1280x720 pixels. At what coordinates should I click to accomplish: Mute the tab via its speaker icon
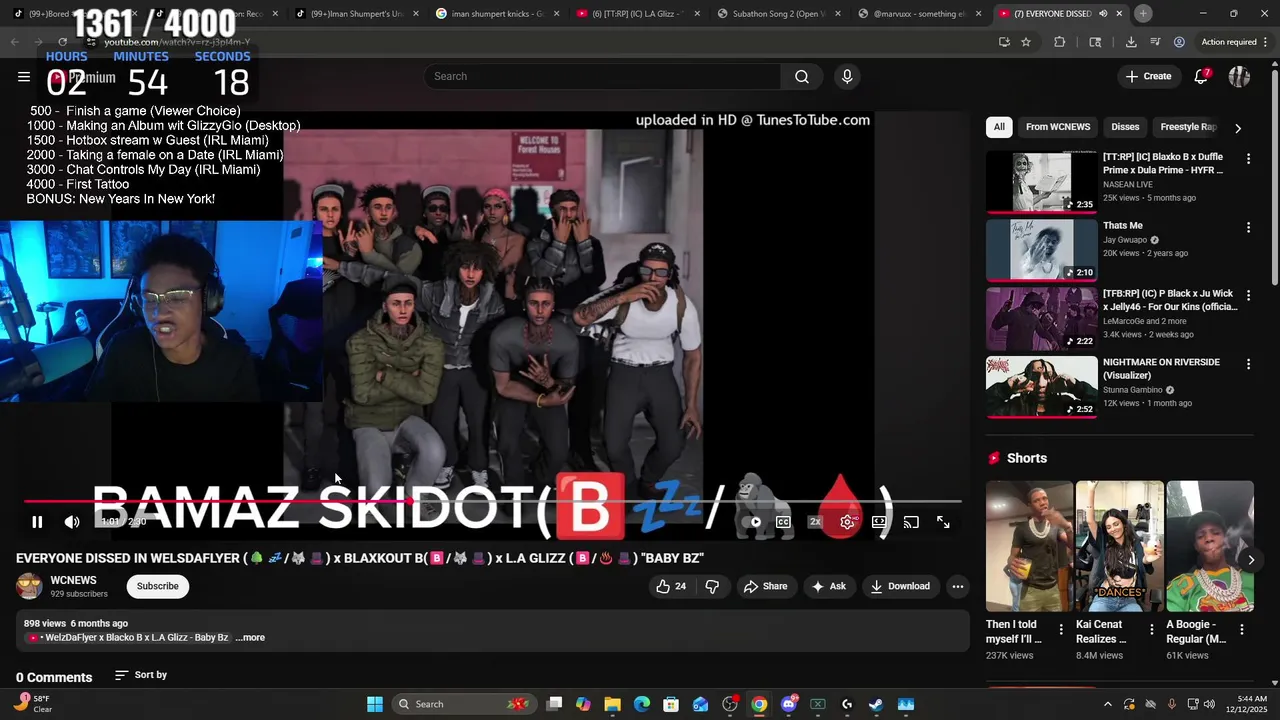pos(1103,14)
